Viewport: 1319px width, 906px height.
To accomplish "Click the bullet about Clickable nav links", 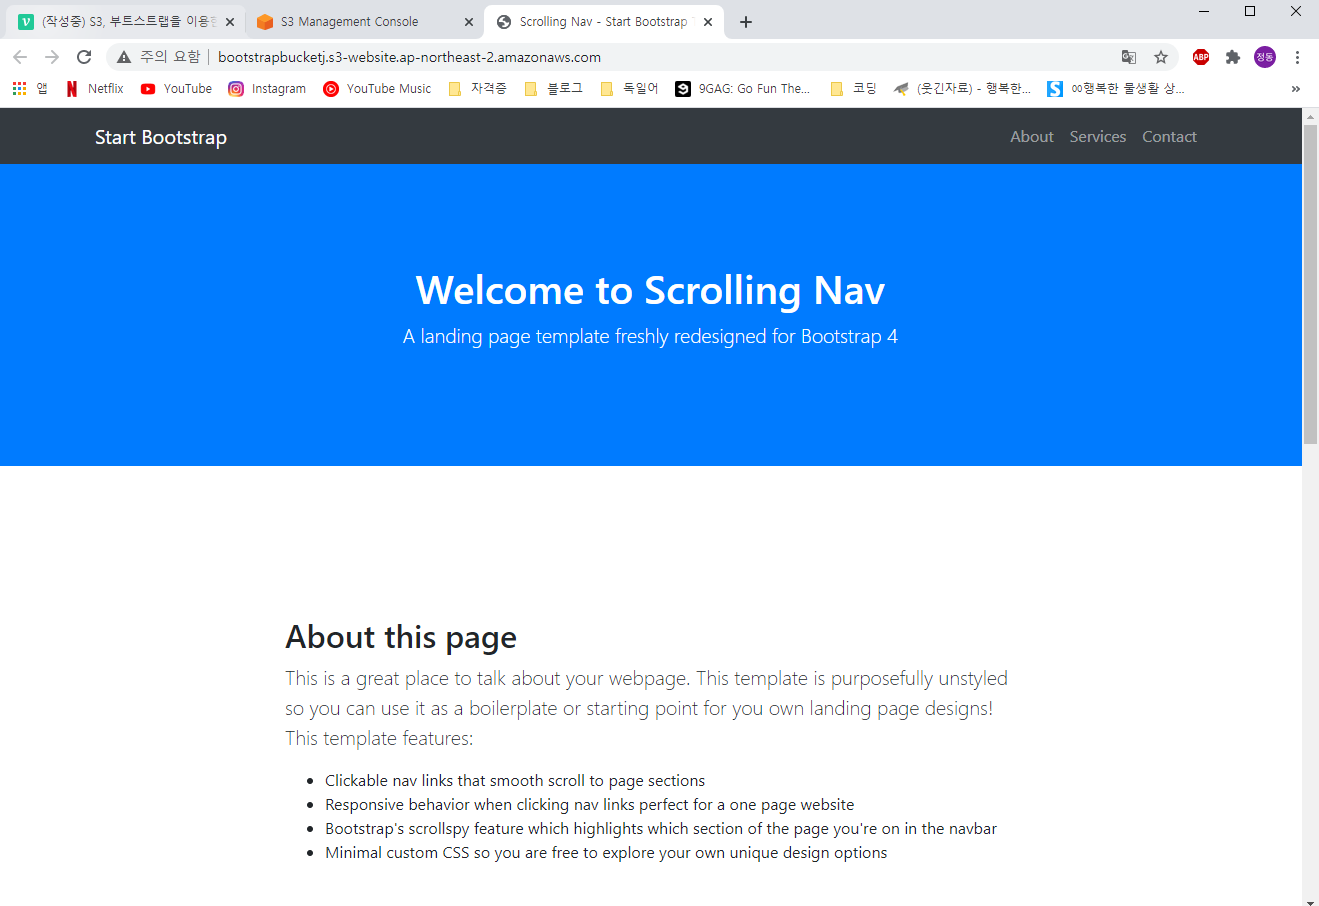I will tap(515, 781).
